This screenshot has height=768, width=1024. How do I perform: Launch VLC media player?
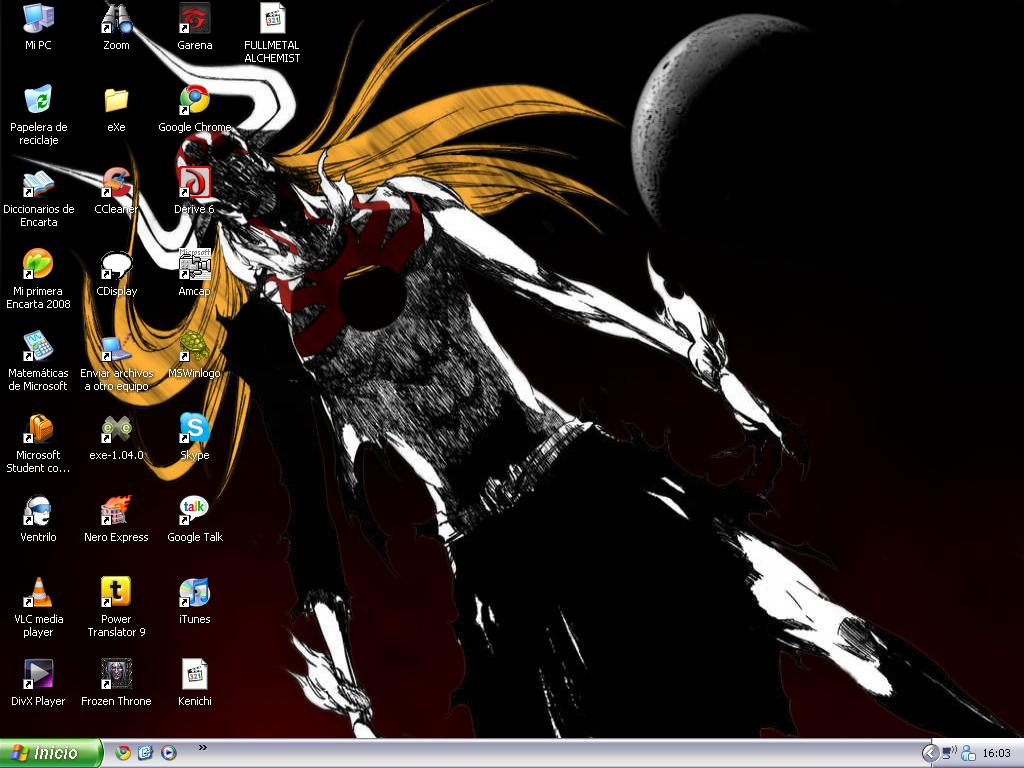click(38, 592)
